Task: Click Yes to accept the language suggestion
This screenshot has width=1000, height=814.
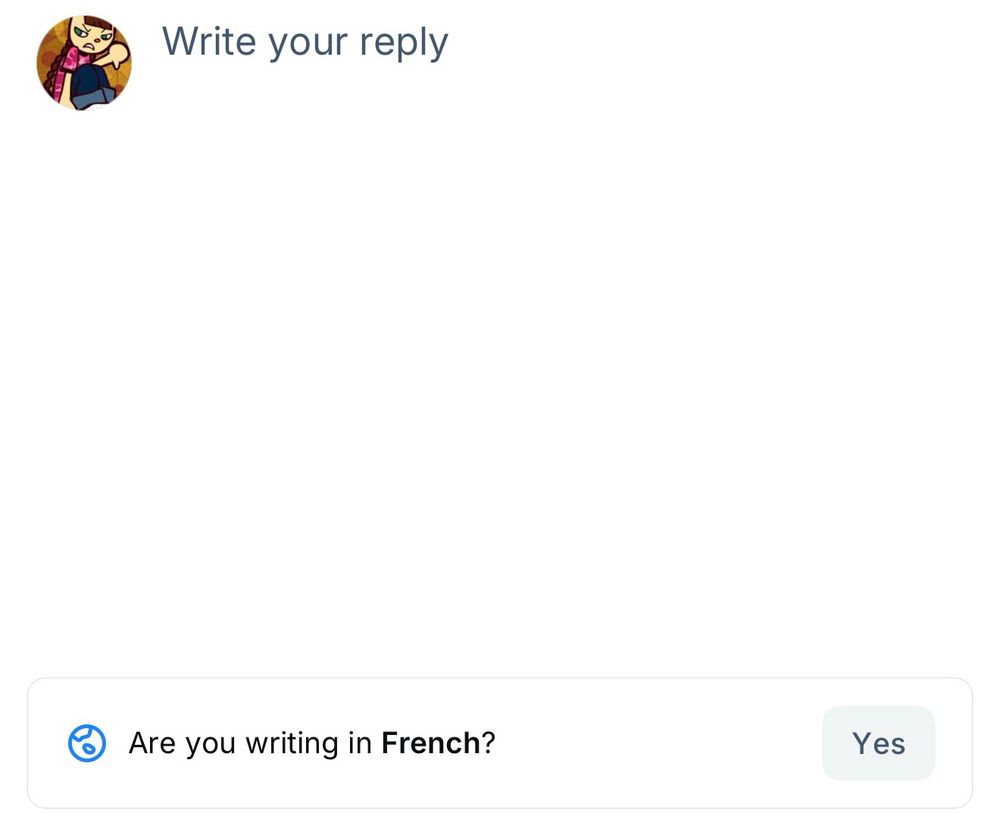Action: point(877,743)
